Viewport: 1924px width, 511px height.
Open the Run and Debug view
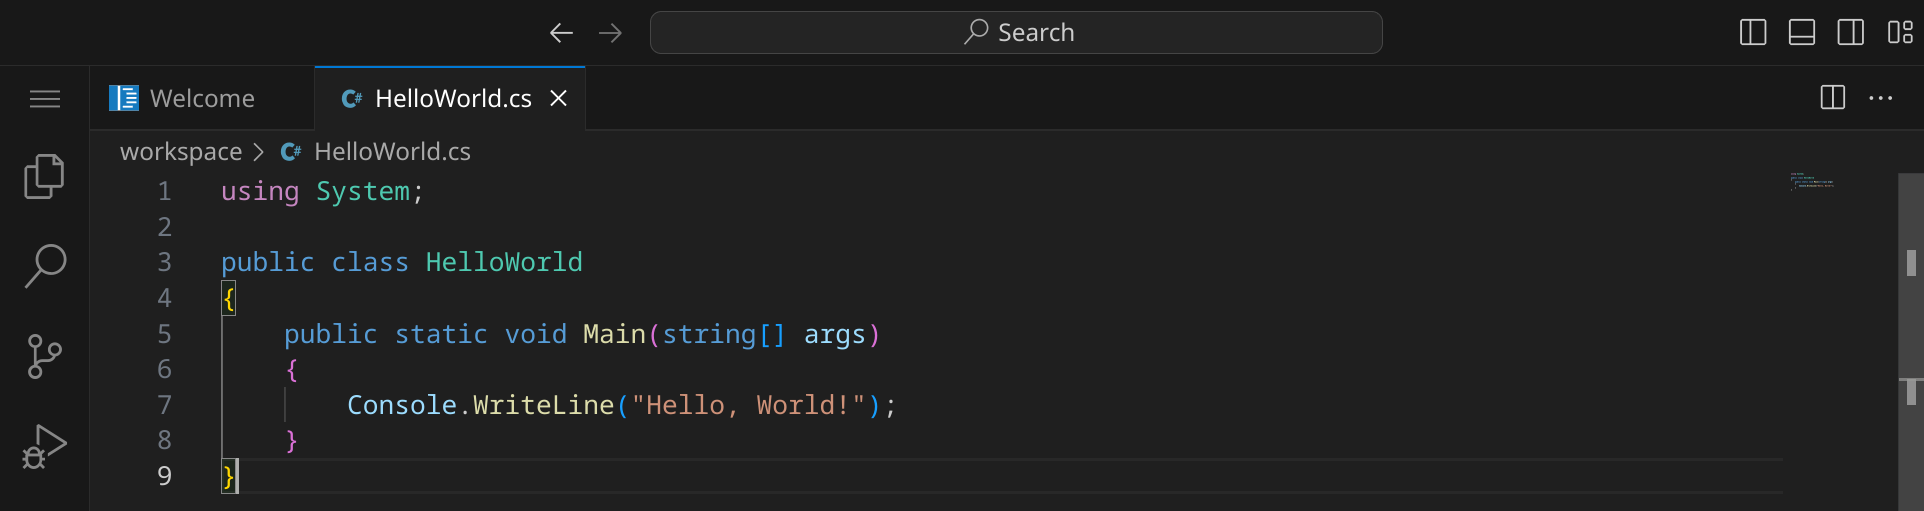44,446
